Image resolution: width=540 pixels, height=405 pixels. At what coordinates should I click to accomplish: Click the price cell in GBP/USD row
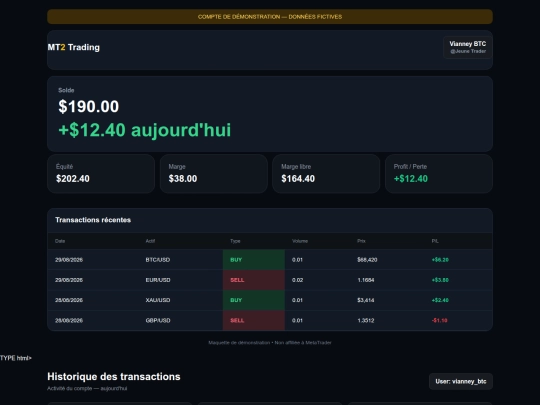coord(365,320)
